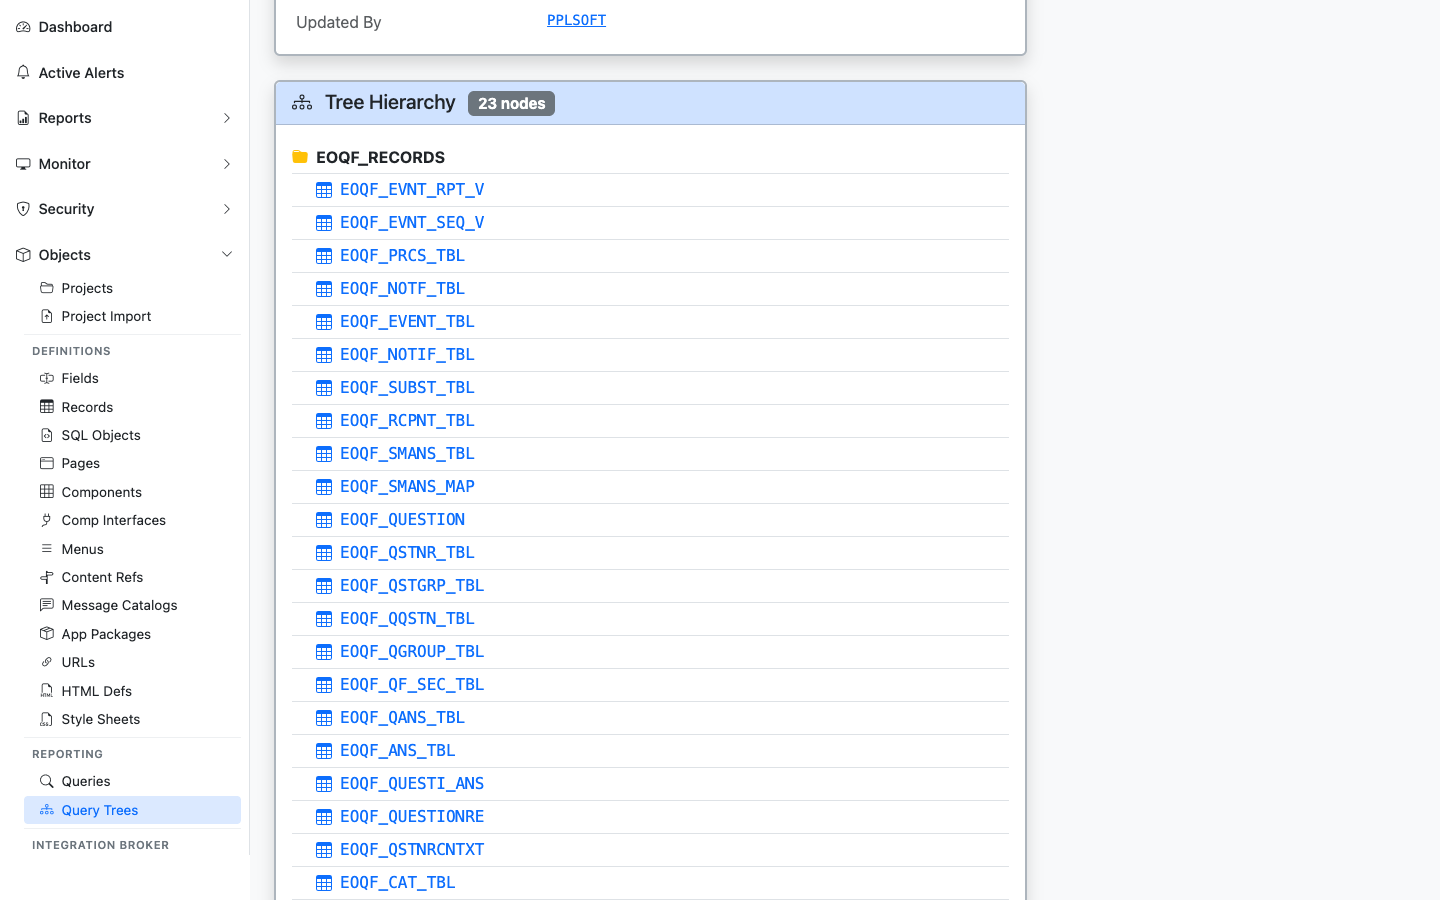
Task: Click the Reports document icon
Action: (23, 118)
